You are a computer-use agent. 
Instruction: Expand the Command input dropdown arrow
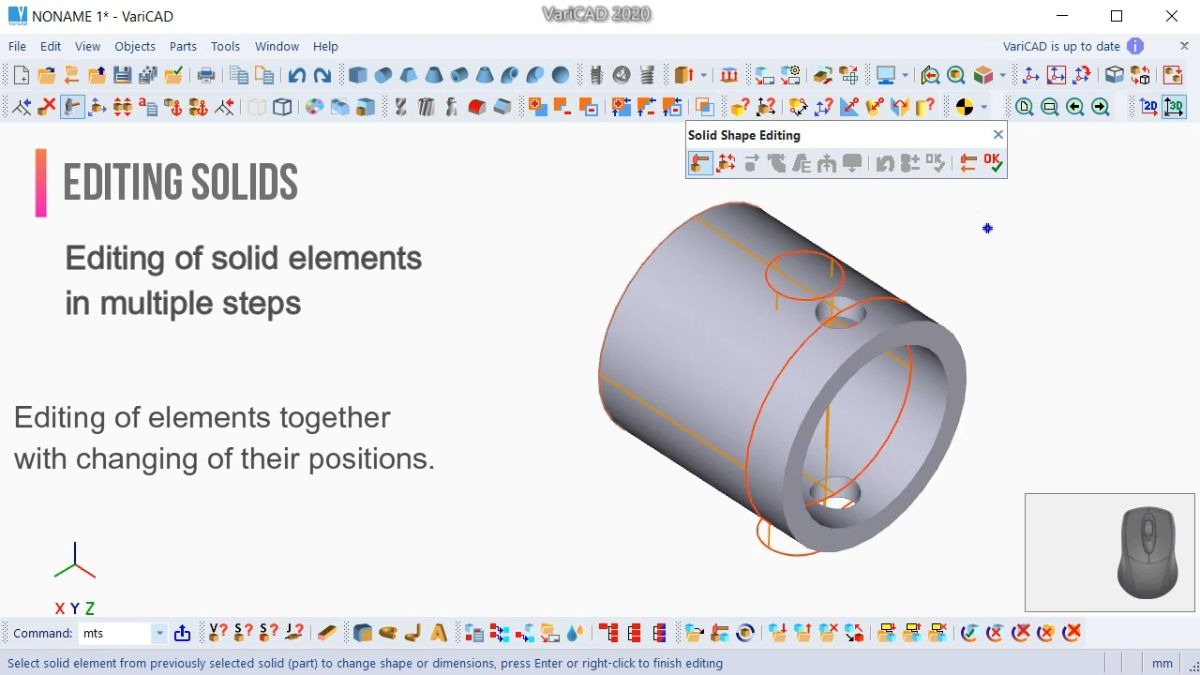coord(159,633)
